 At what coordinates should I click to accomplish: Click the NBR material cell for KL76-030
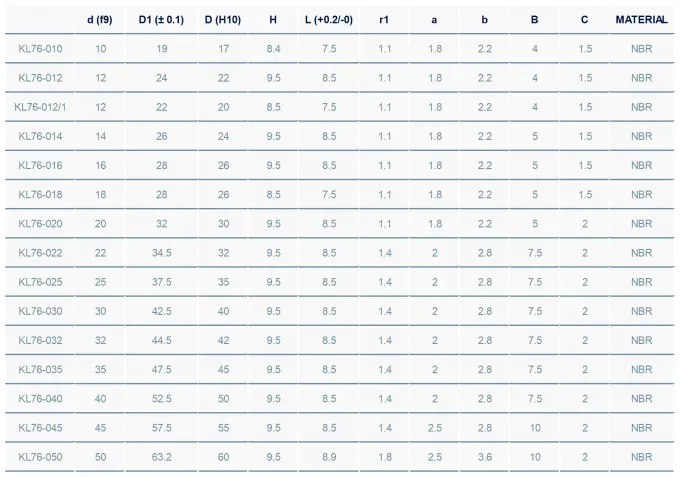[x=641, y=311]
